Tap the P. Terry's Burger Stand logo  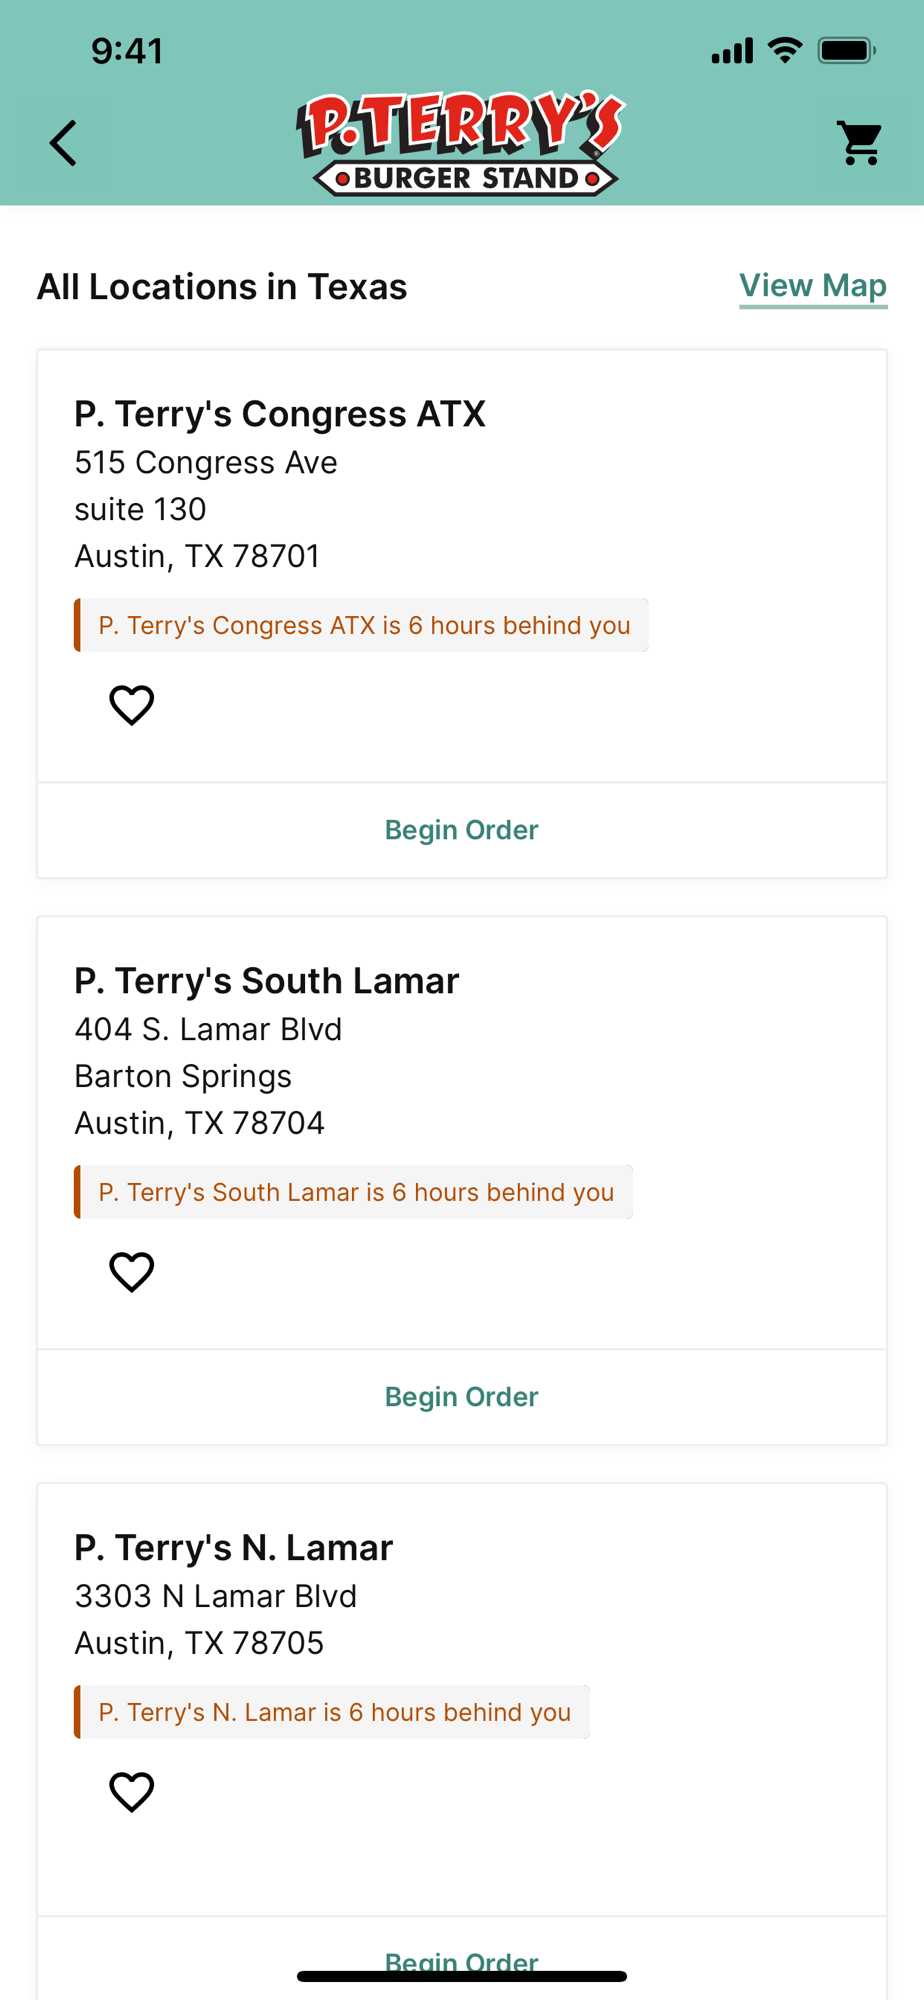(461, 143)
